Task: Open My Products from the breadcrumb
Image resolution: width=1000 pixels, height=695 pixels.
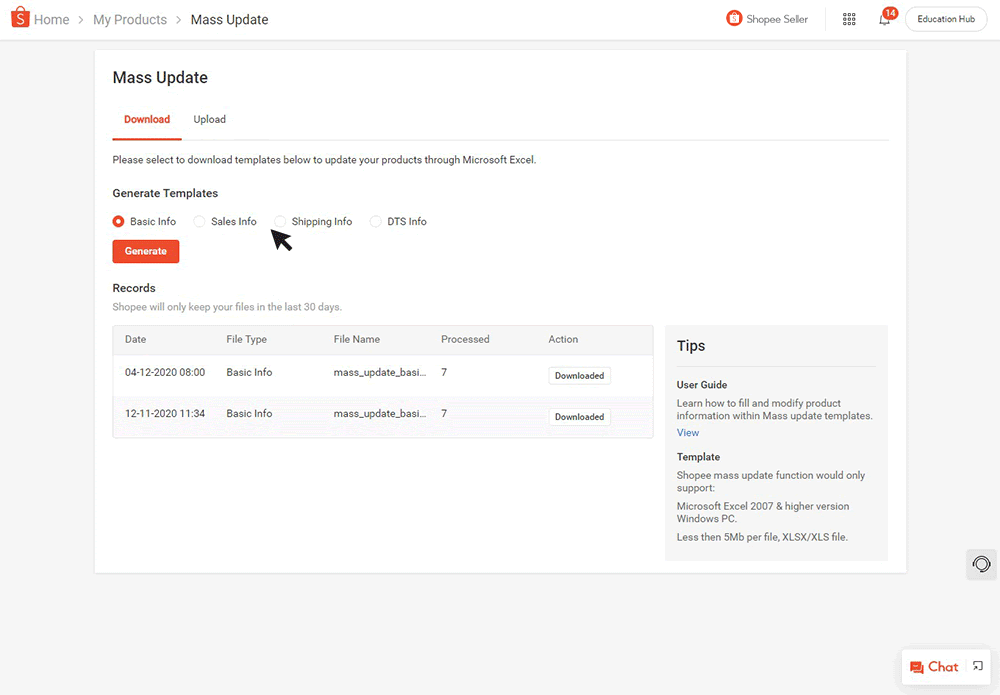Action: 129,19
